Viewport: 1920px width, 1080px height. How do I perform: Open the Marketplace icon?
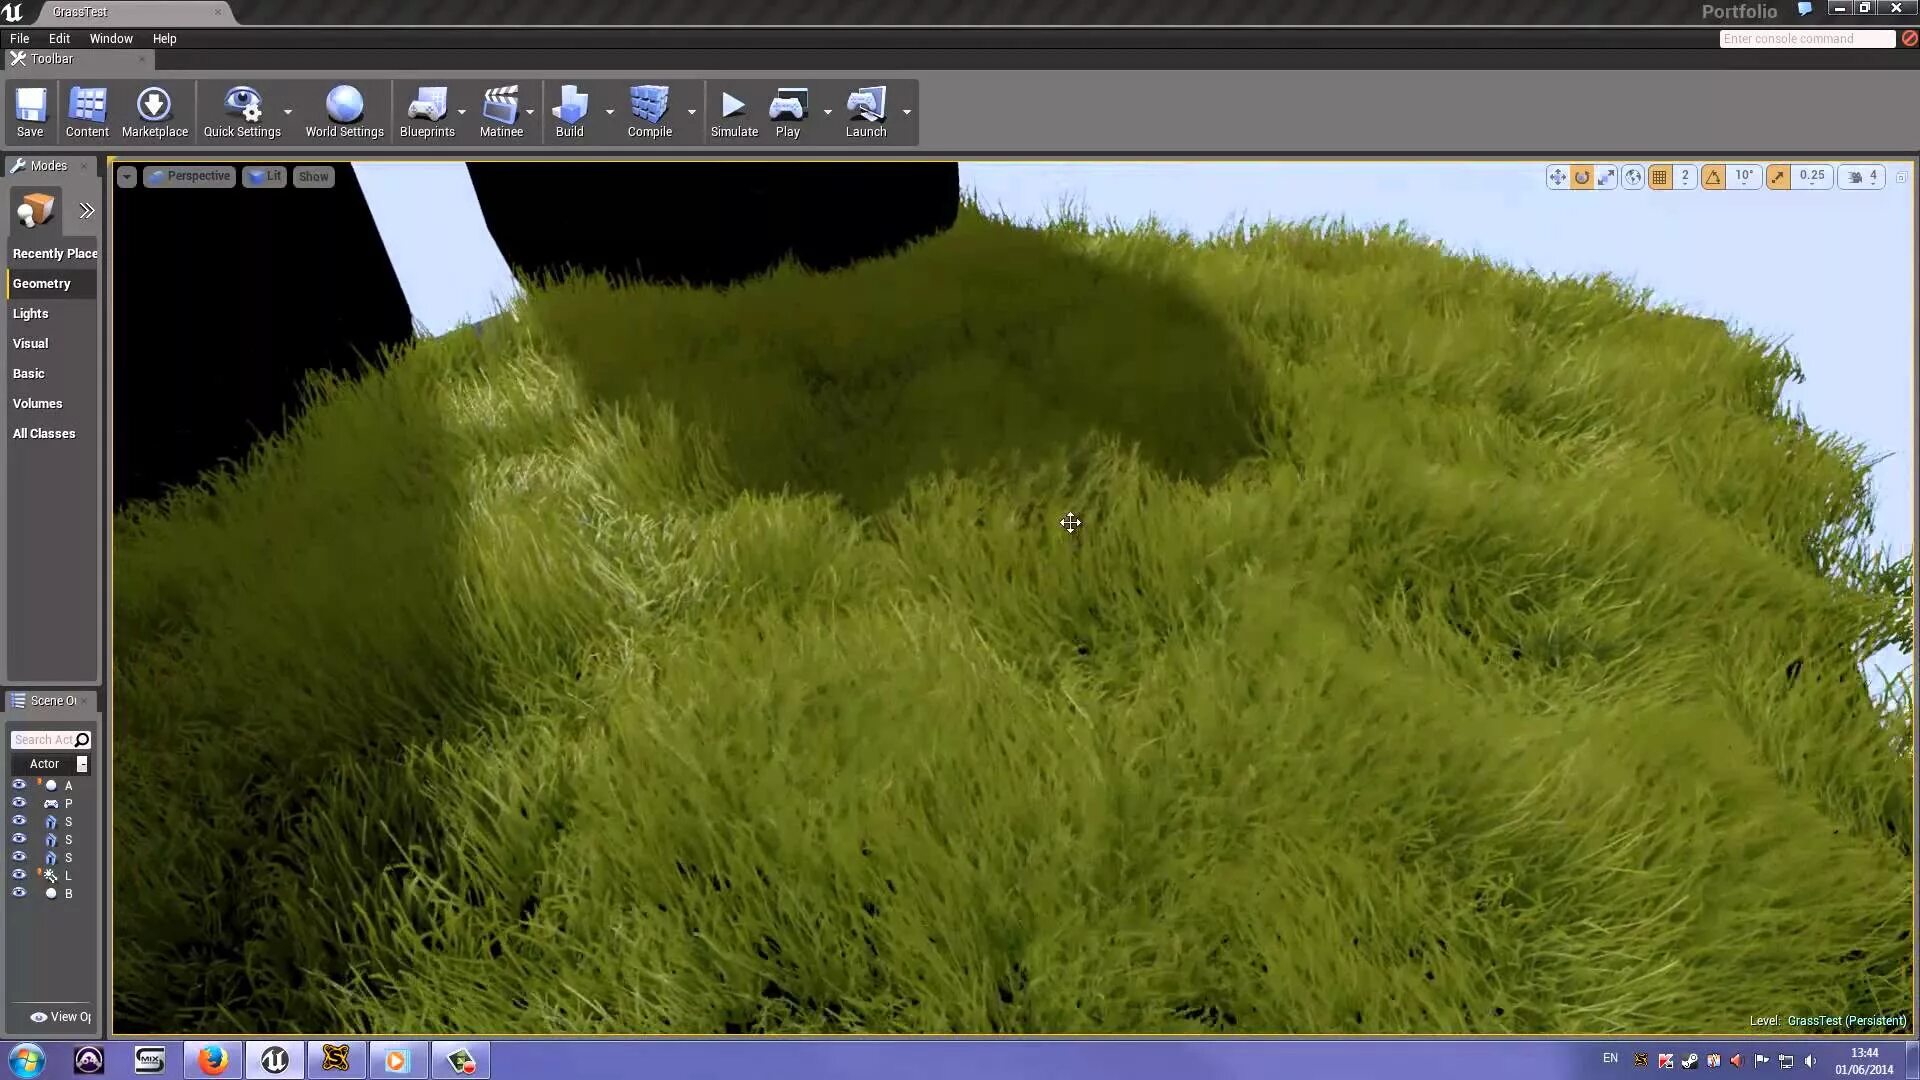point(154,111)
